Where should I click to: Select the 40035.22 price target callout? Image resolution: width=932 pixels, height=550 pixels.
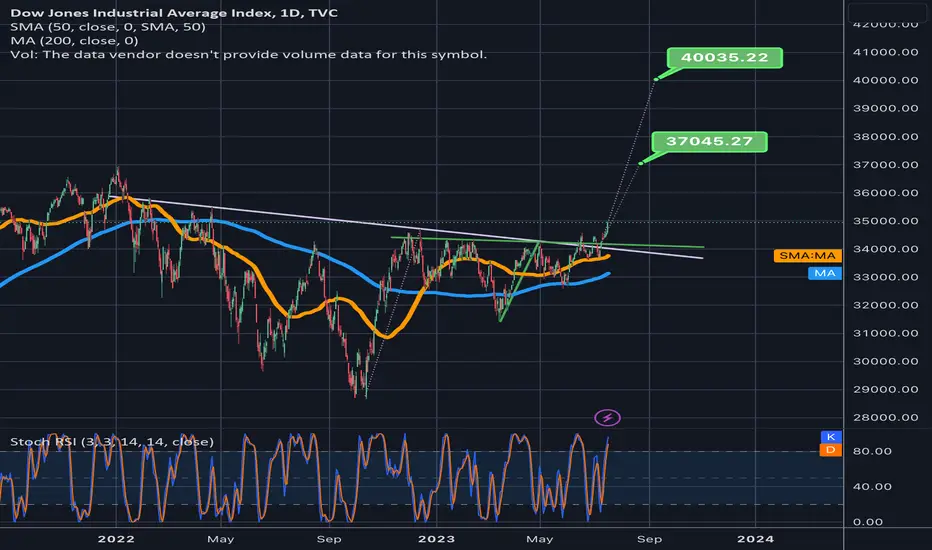pyautogui.click(x=725, y=58)
